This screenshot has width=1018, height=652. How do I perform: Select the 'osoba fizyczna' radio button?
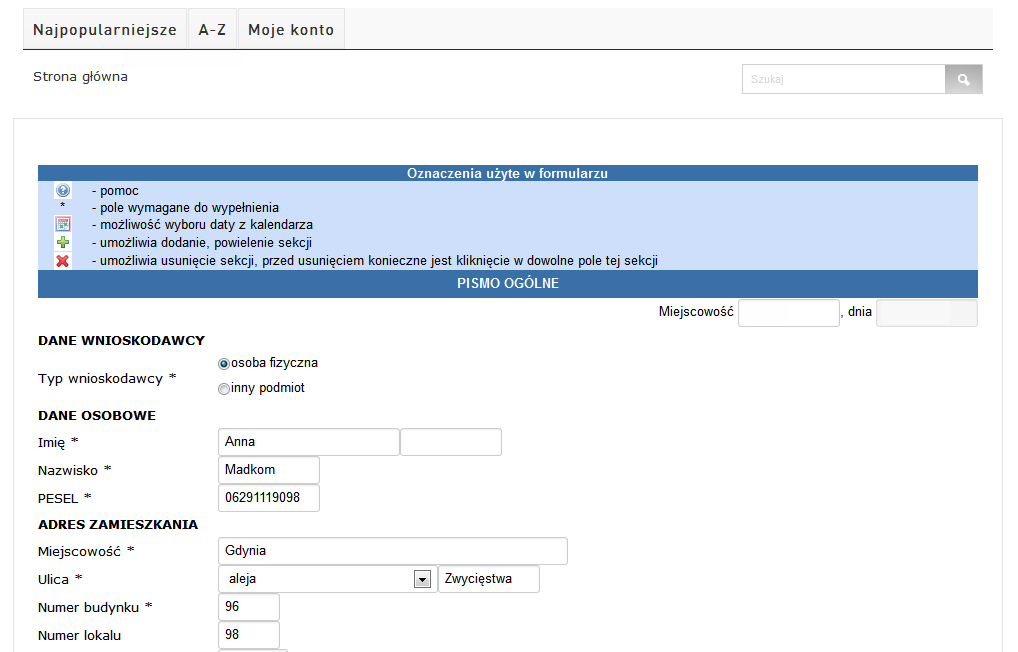pyautogui.click(x=224, y=364)
